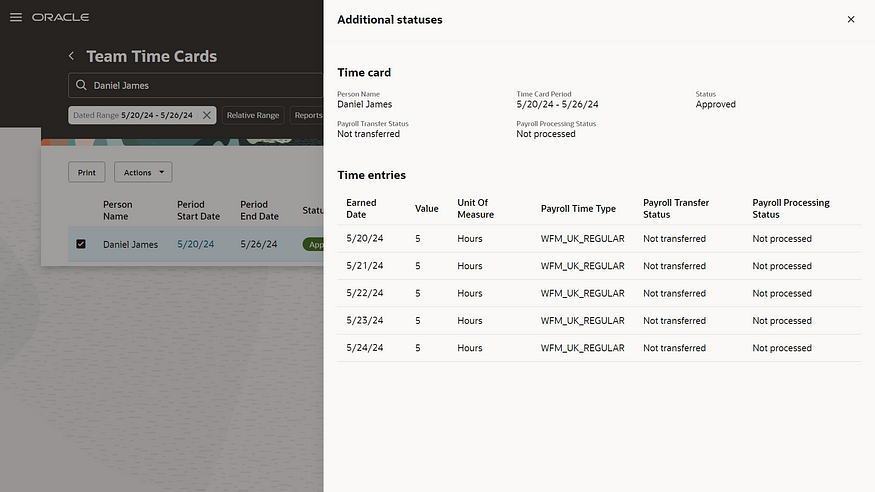This screenshot has height=492, width=875.
Task: Close the Additional statuses panel
Action: click(x=851, y=19)
